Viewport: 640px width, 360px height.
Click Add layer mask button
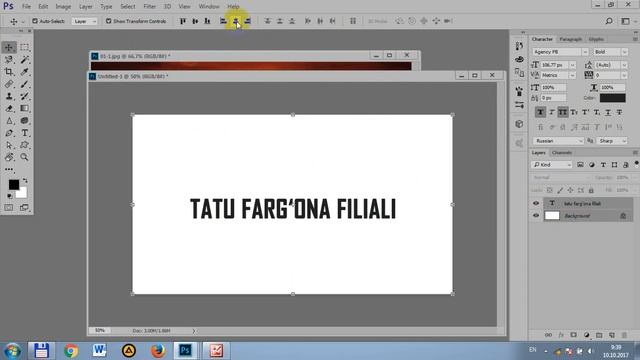pyautogui.click(x=573, y=335)
